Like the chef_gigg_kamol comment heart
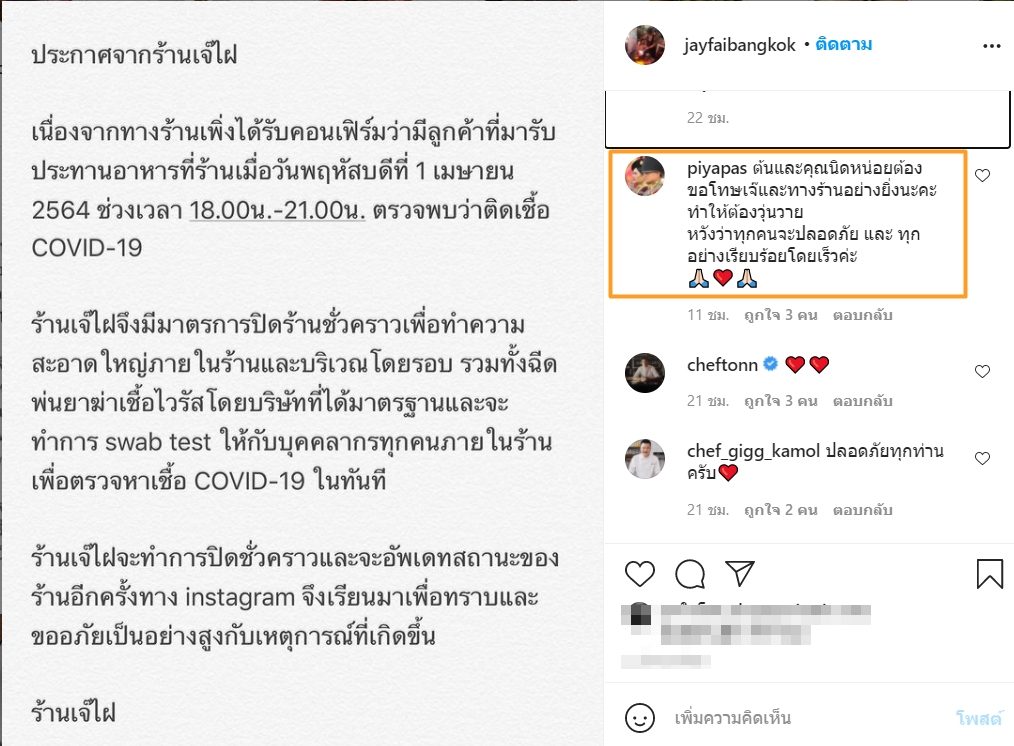 [982, 458]
